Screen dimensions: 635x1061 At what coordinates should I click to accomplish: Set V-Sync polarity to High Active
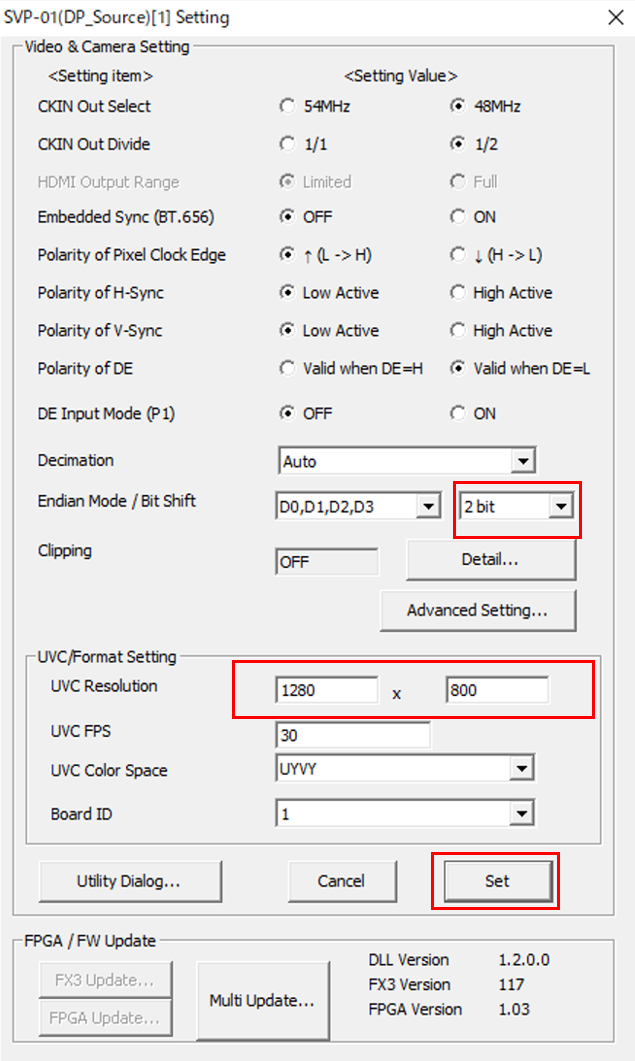pos(458,331)
